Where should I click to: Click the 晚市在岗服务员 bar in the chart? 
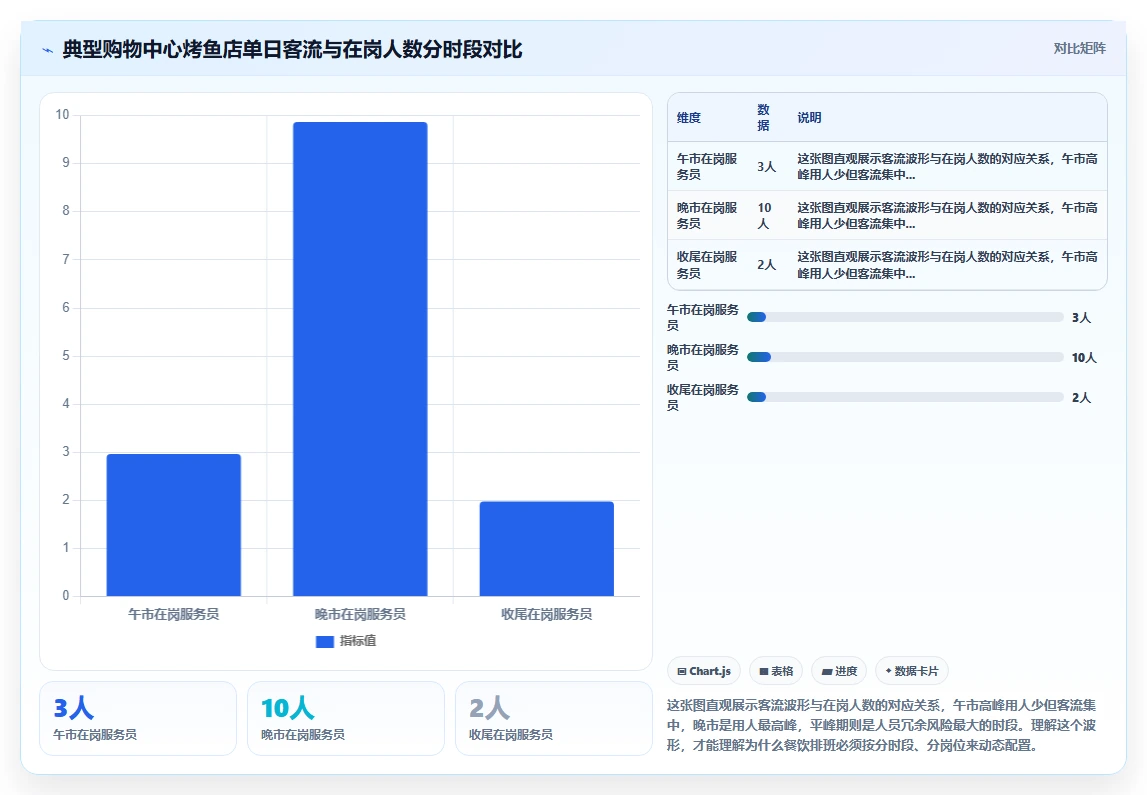click(360, 359)
